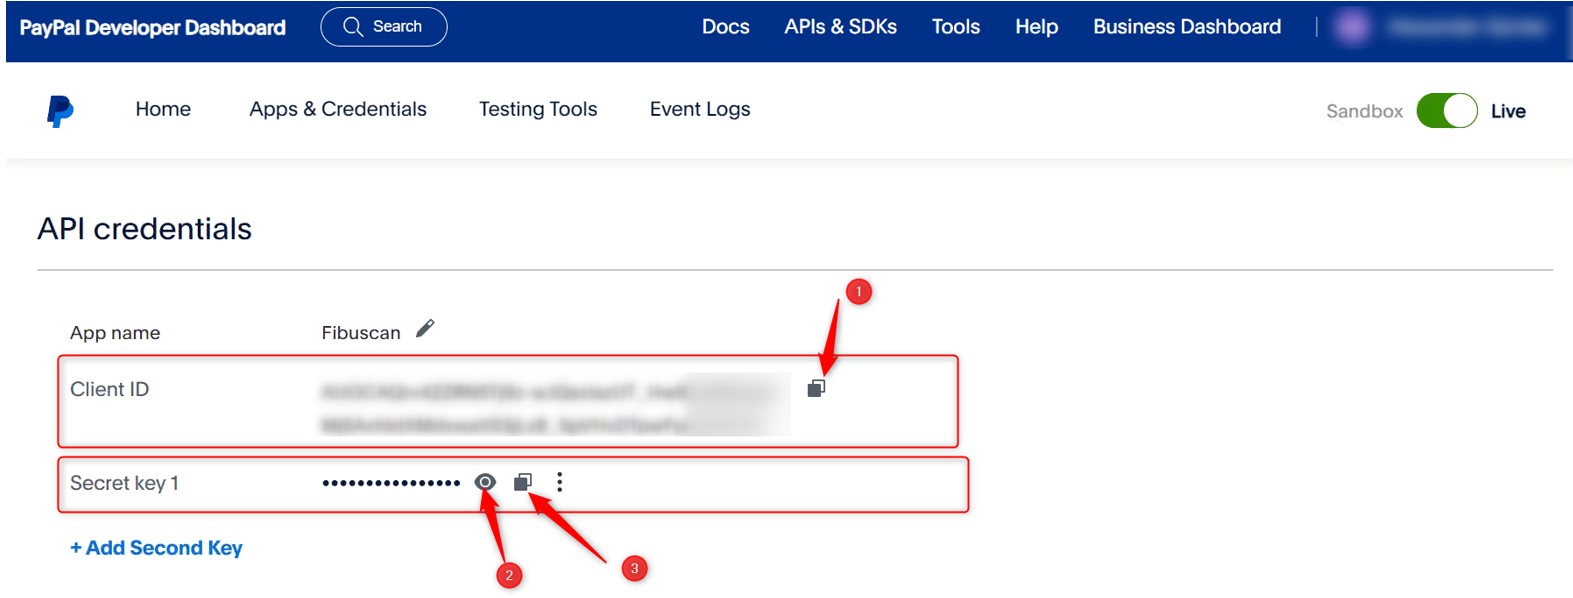The height and width of the screenshot is (598, 1573).
Task: Click the masked secret key dots
Action: 391,483
